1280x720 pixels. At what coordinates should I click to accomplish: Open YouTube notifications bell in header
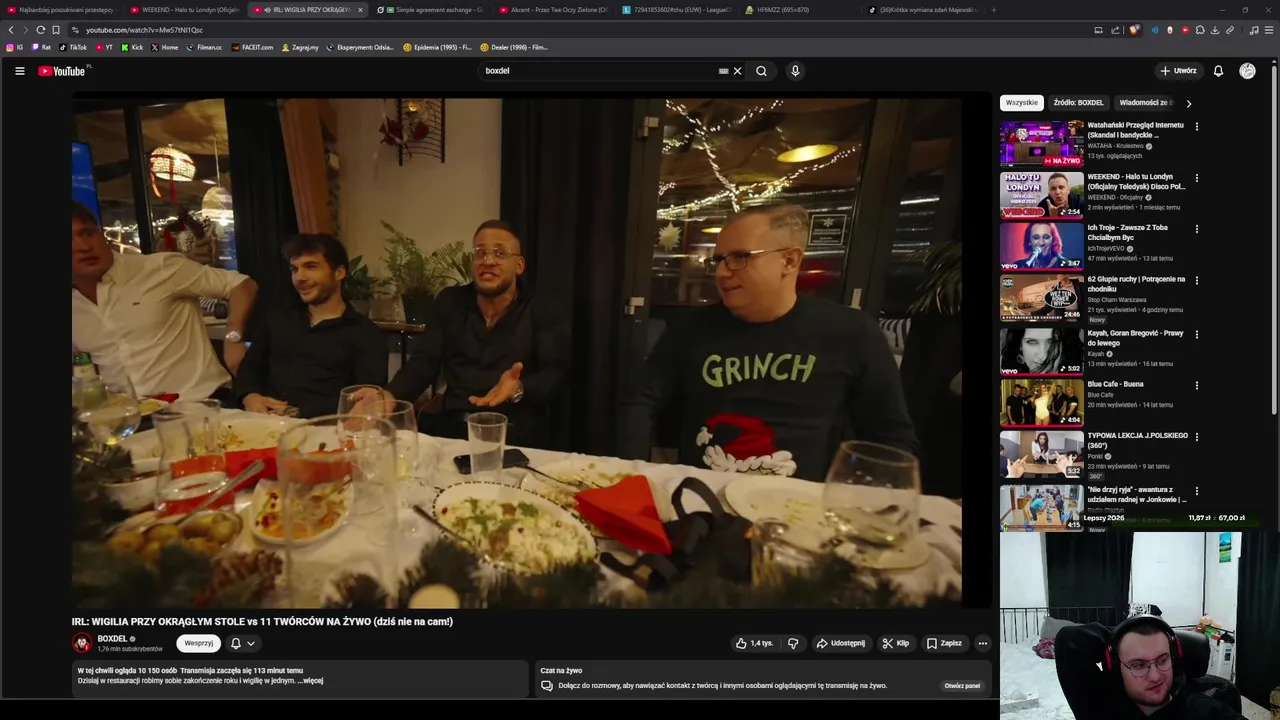[x=1218, y=71]
